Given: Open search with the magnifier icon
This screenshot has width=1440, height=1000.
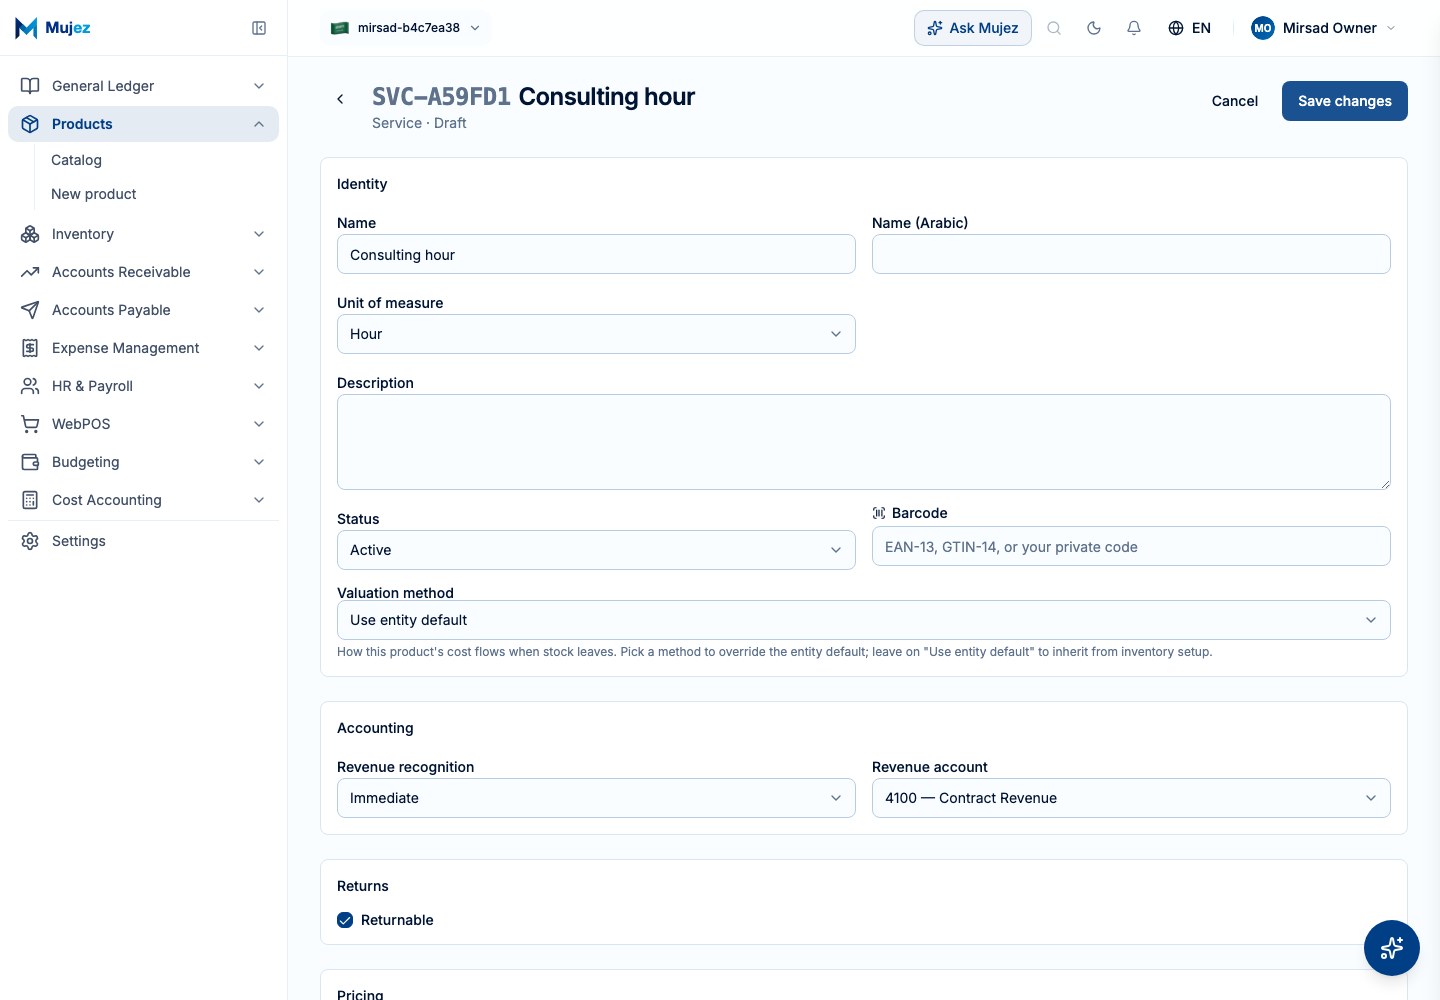Looking at the screenshot, I should tap(1054, 28).
